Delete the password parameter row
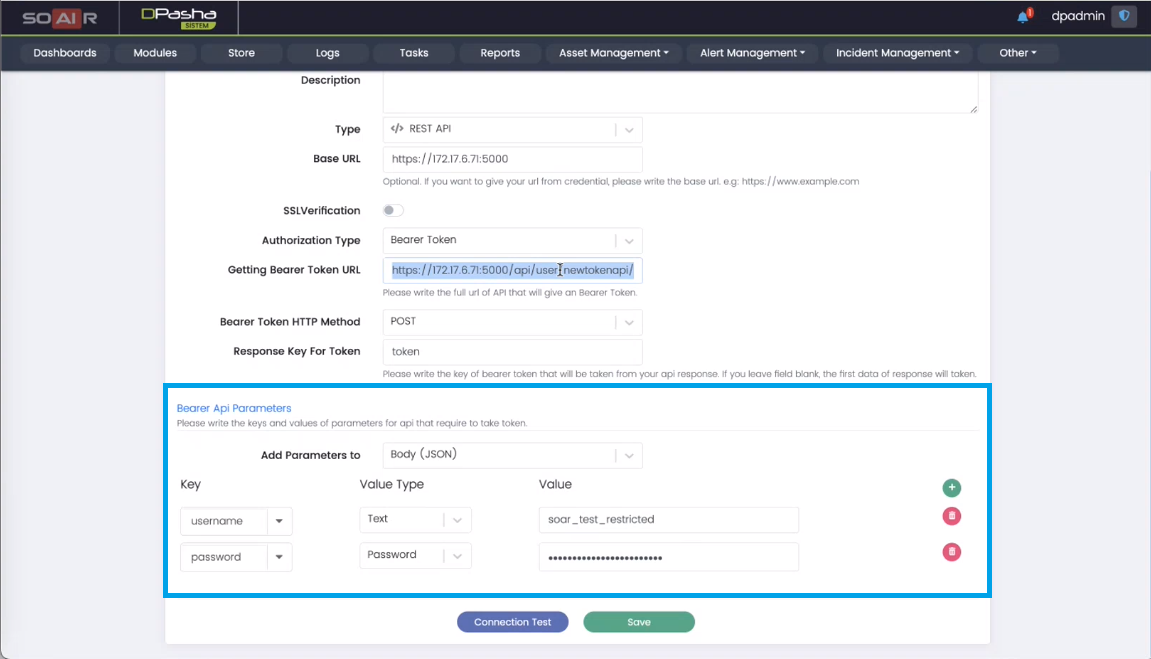 click(x=951, y=552)
